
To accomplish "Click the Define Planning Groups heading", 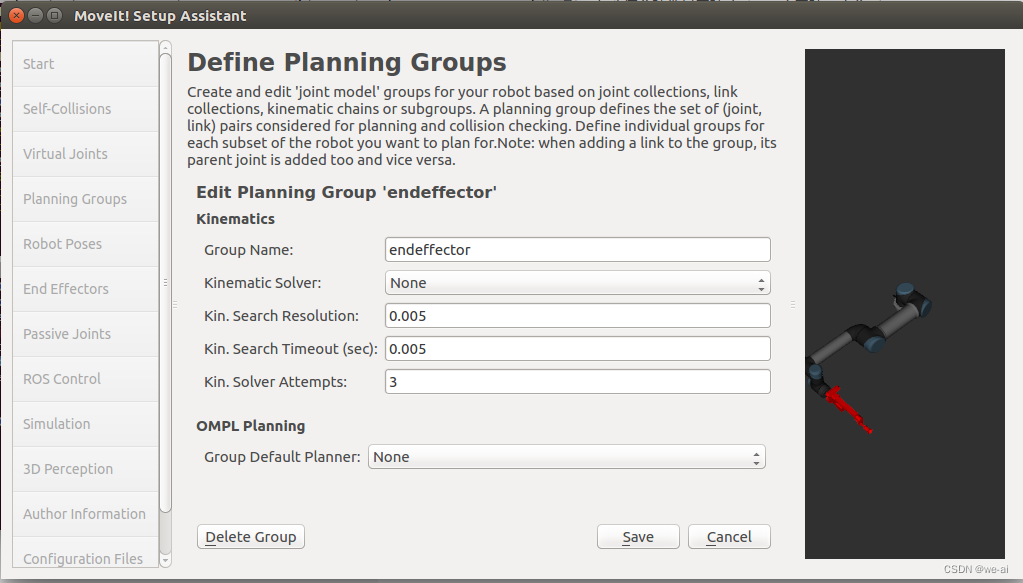I will (x=346, y=63).
